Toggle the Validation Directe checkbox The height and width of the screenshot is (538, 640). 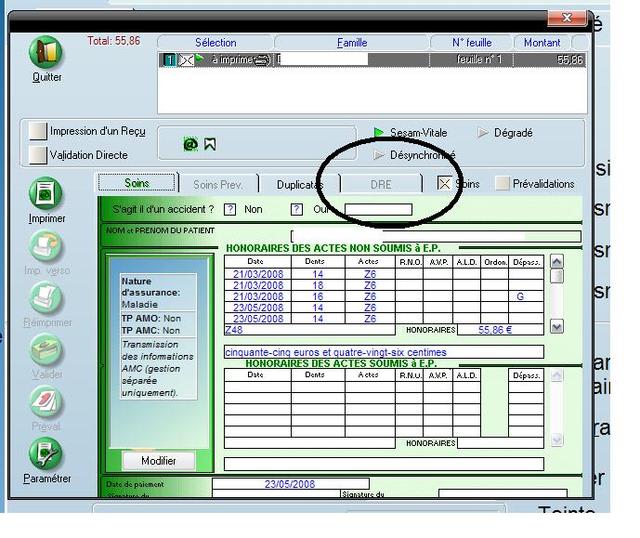click(38, 155)
